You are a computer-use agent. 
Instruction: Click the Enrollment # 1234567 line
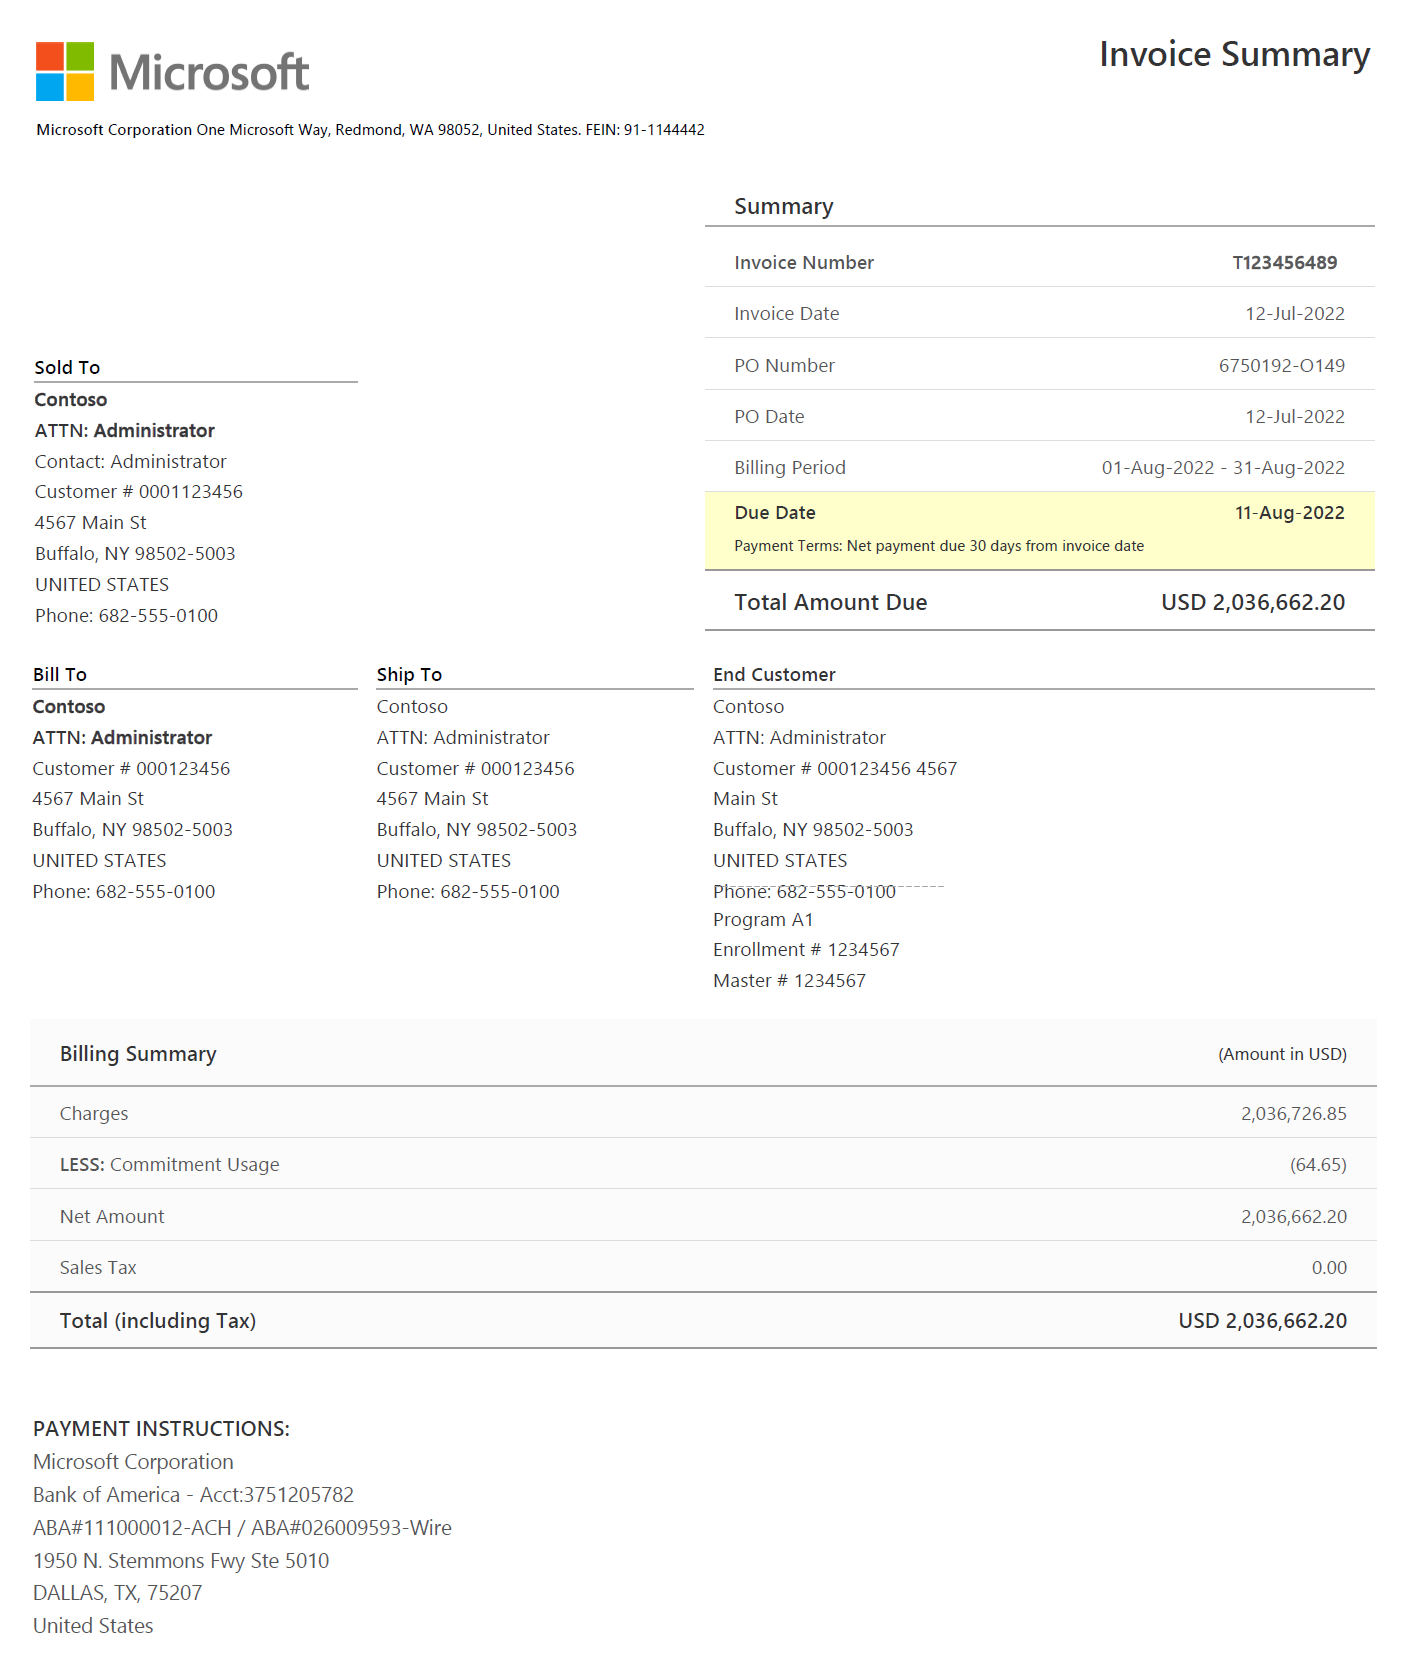(x=806, y=950)
